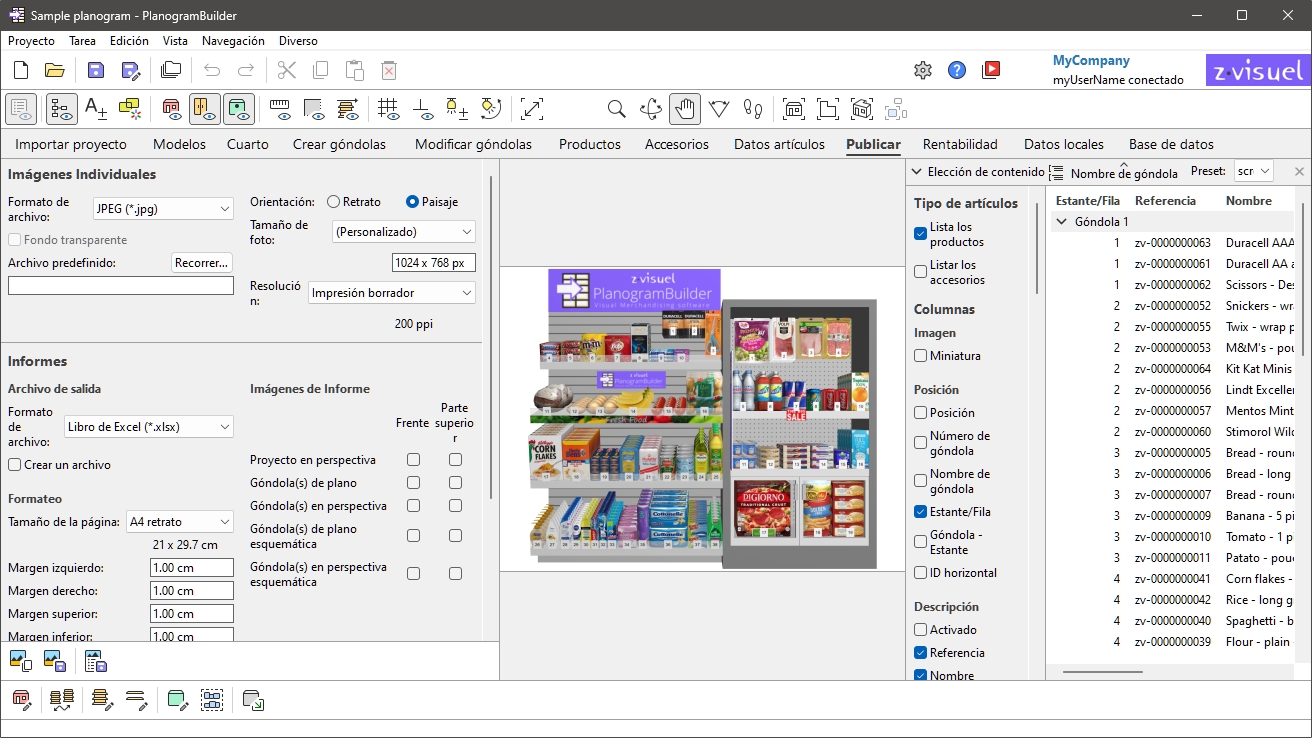1312x738 pixels.
Task: Click the edit shelves pencil icon
Action: (102, 699)
